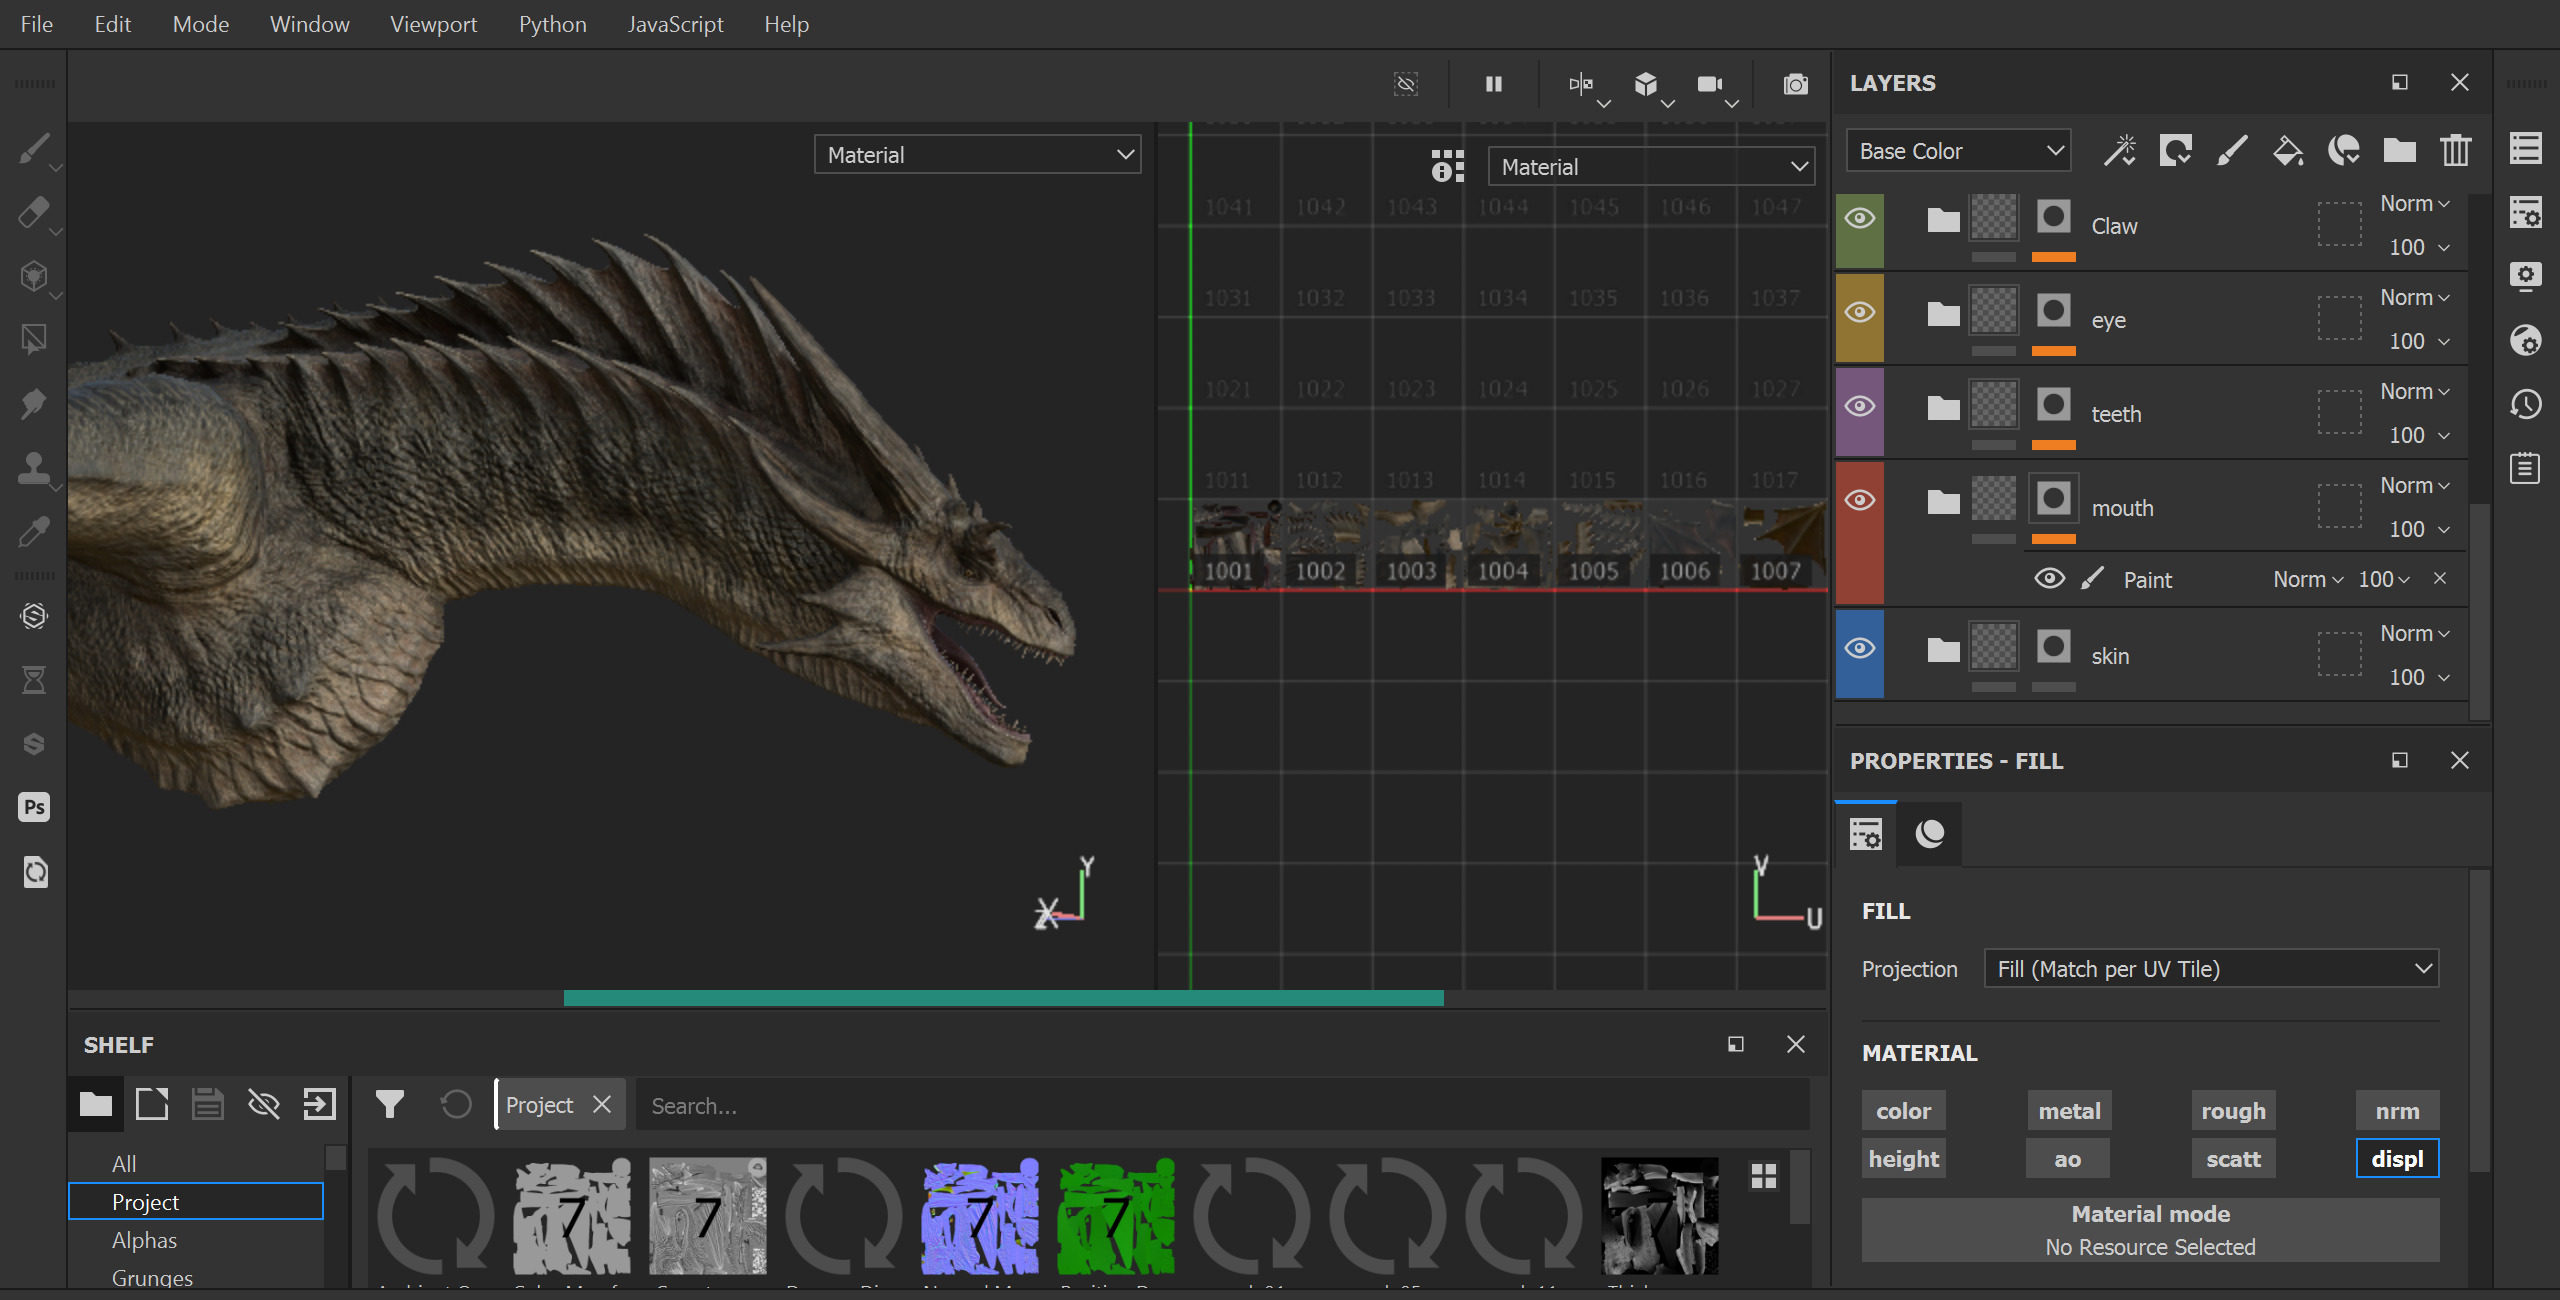Open the Edit menu

(x=113, y=24)
